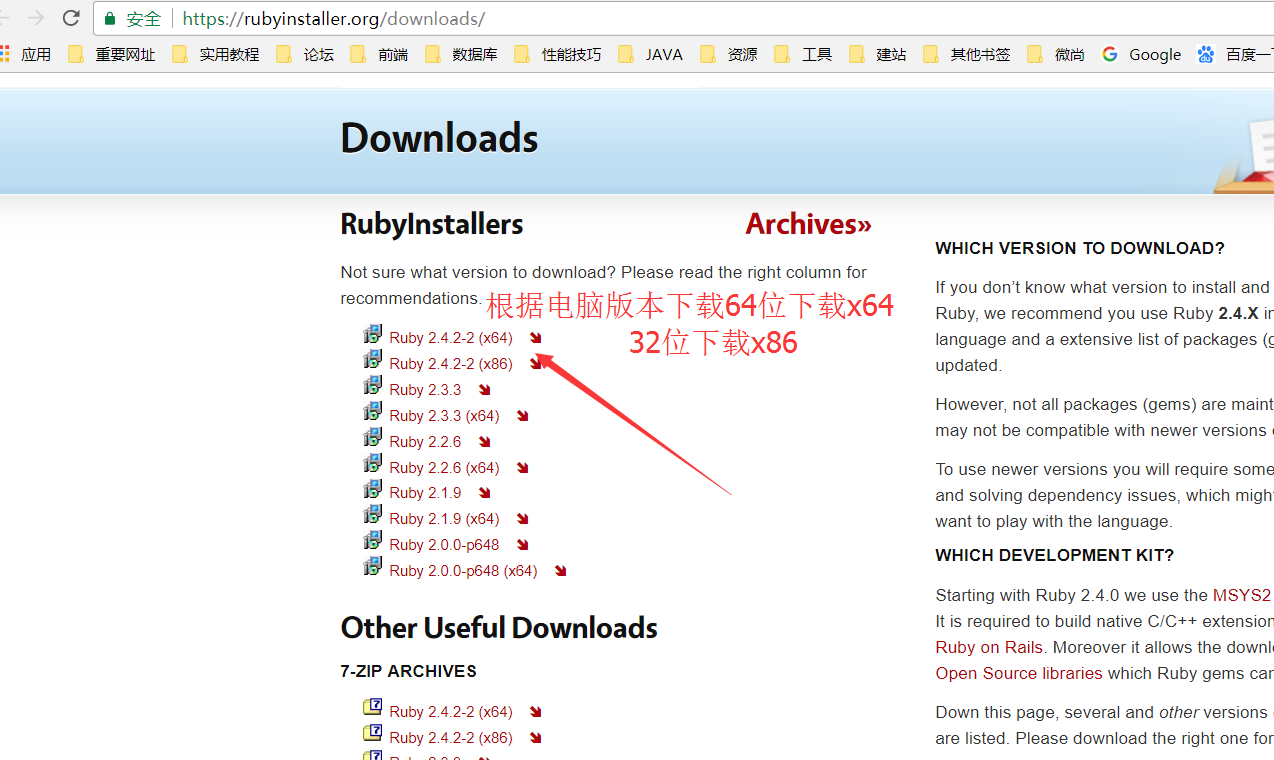This screenshot has width=1274, height=760.
Task: Open the 前端 bookmark folder
Action: 379,54
